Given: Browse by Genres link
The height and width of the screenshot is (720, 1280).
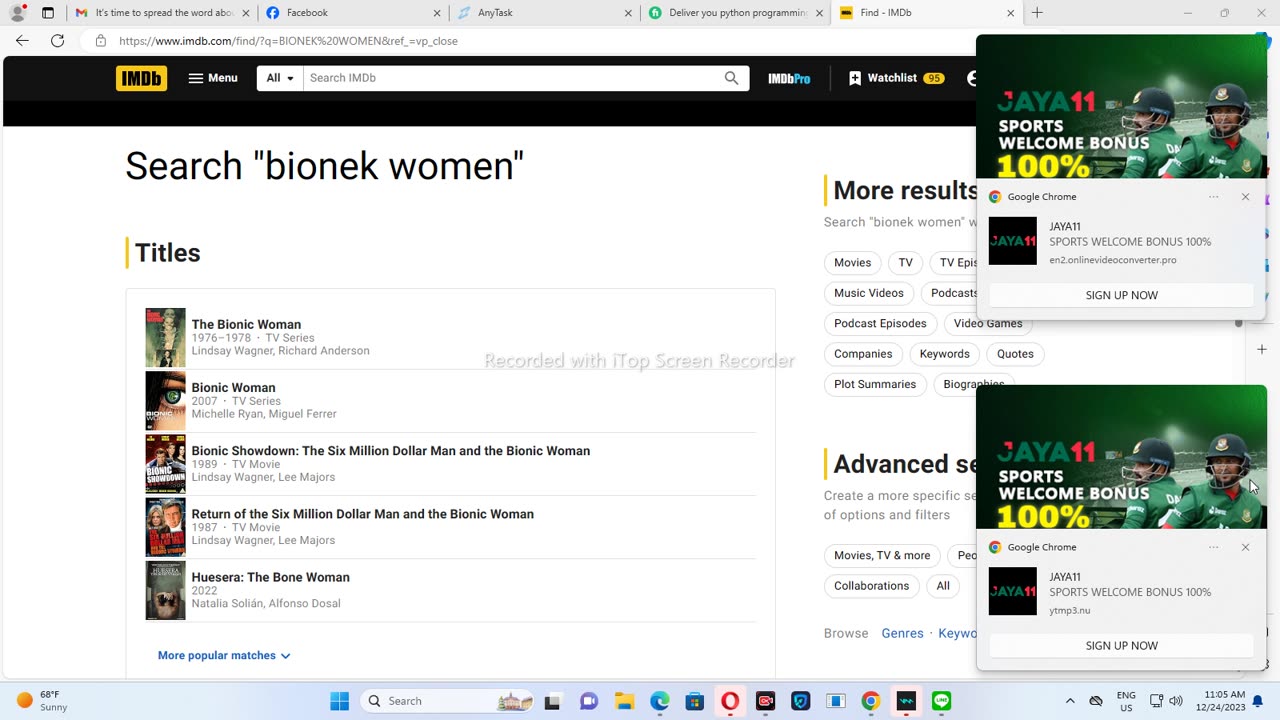Looking at the screenshot, I should tap(902, 633).
